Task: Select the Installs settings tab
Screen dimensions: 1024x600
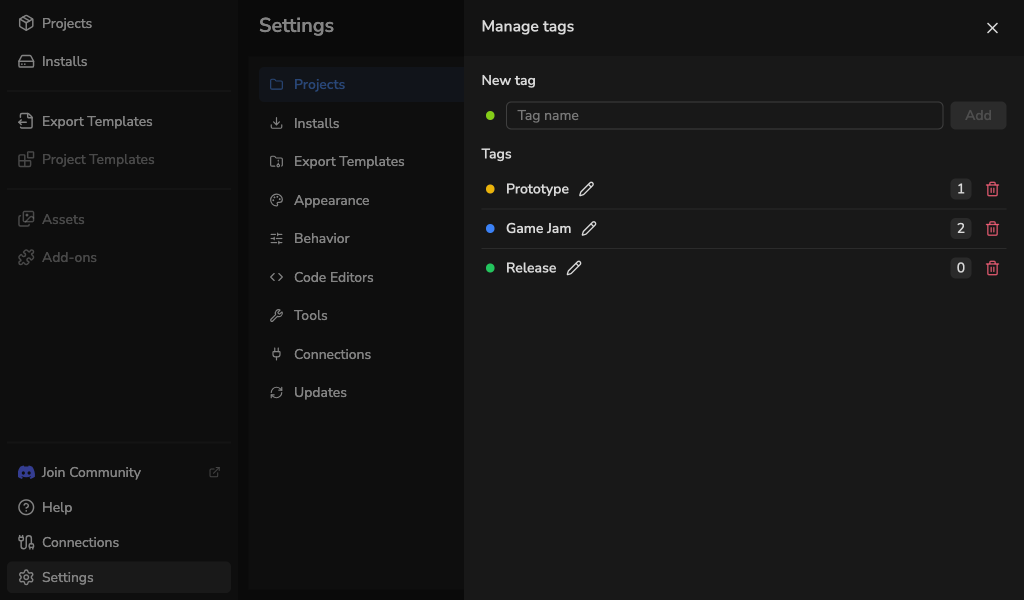Action: [361, 123]
